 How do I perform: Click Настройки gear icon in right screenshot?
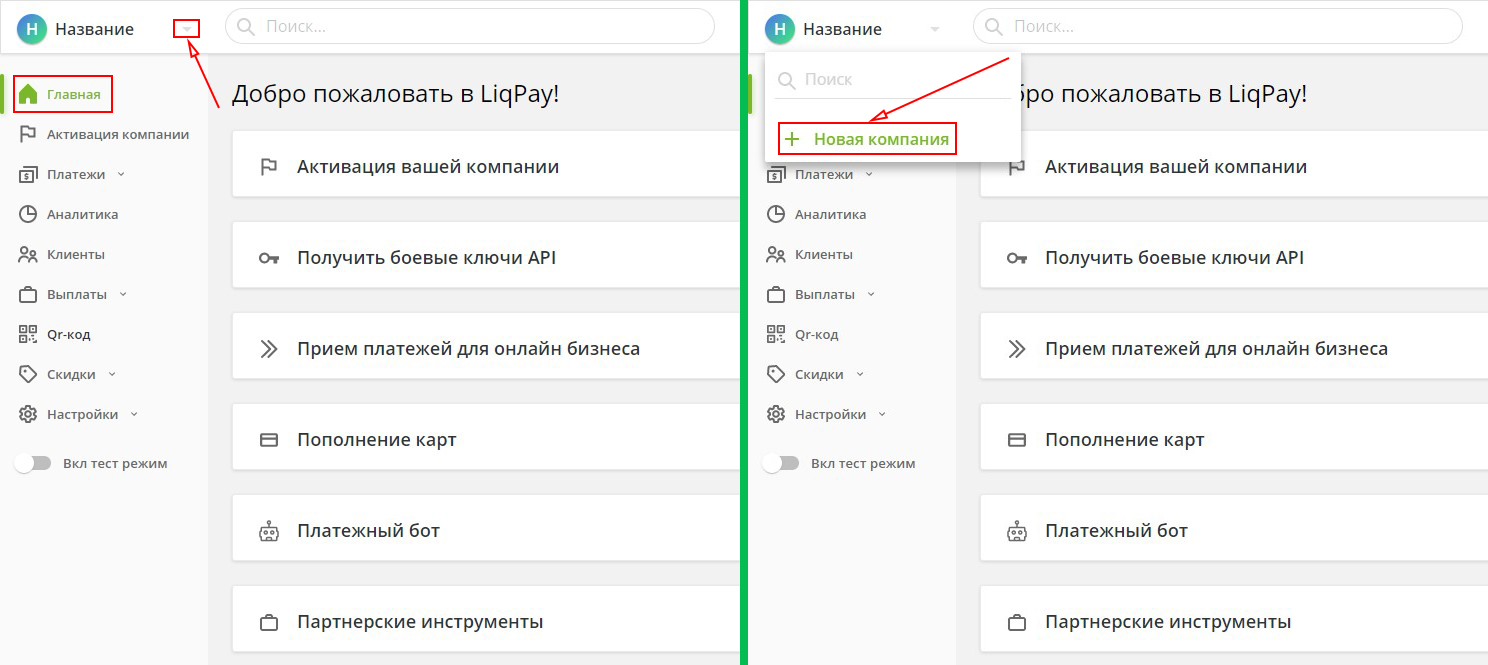click(x=776, y=414)
